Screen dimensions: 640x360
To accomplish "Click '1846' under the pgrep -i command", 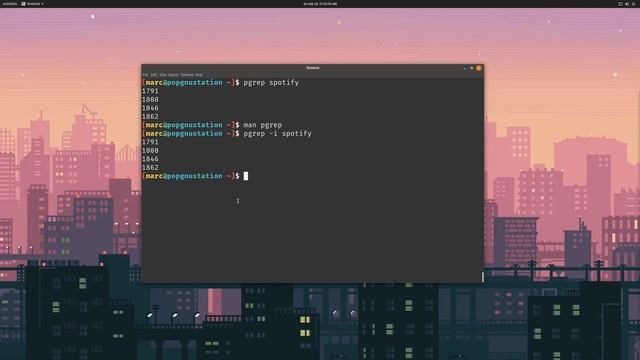I will [150, 159].
